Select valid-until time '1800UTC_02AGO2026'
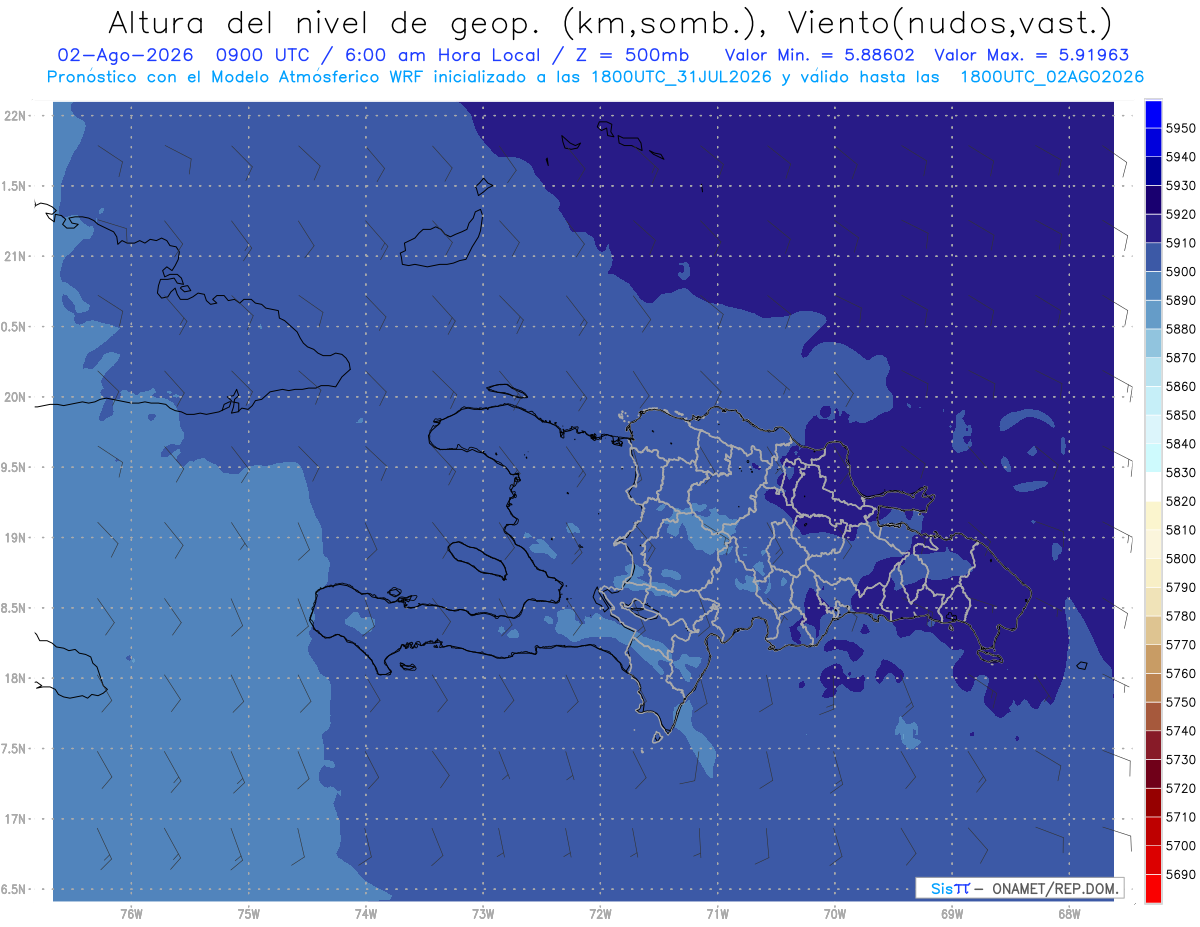The height and width of the screenshot is (927, 1200). 1052,77
